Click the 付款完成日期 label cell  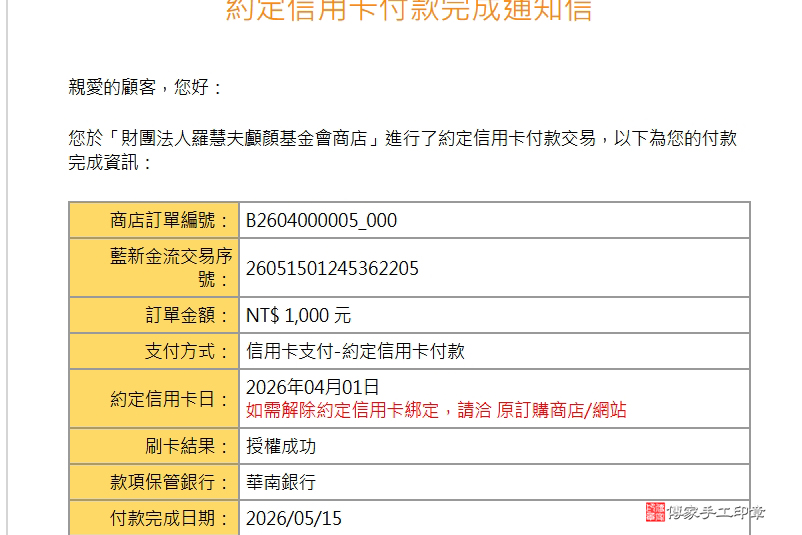tap(154, 518)
